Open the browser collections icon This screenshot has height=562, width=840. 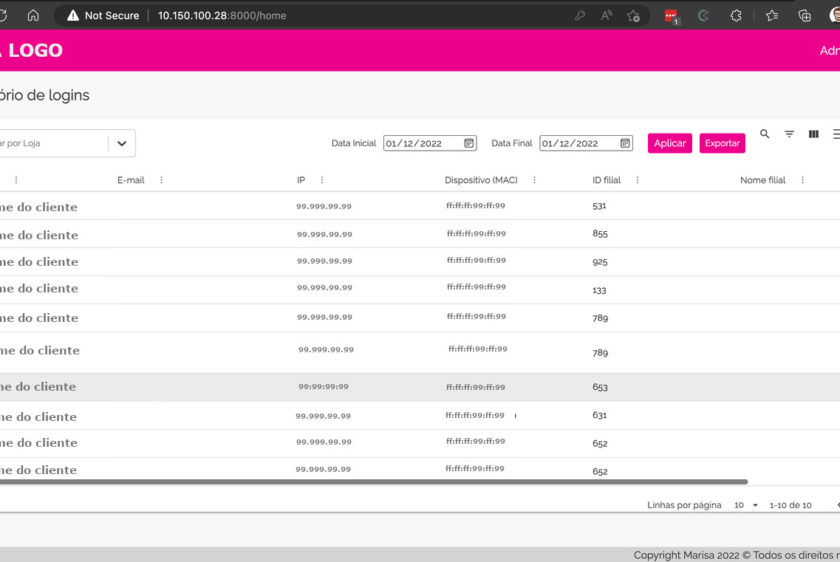804,16
